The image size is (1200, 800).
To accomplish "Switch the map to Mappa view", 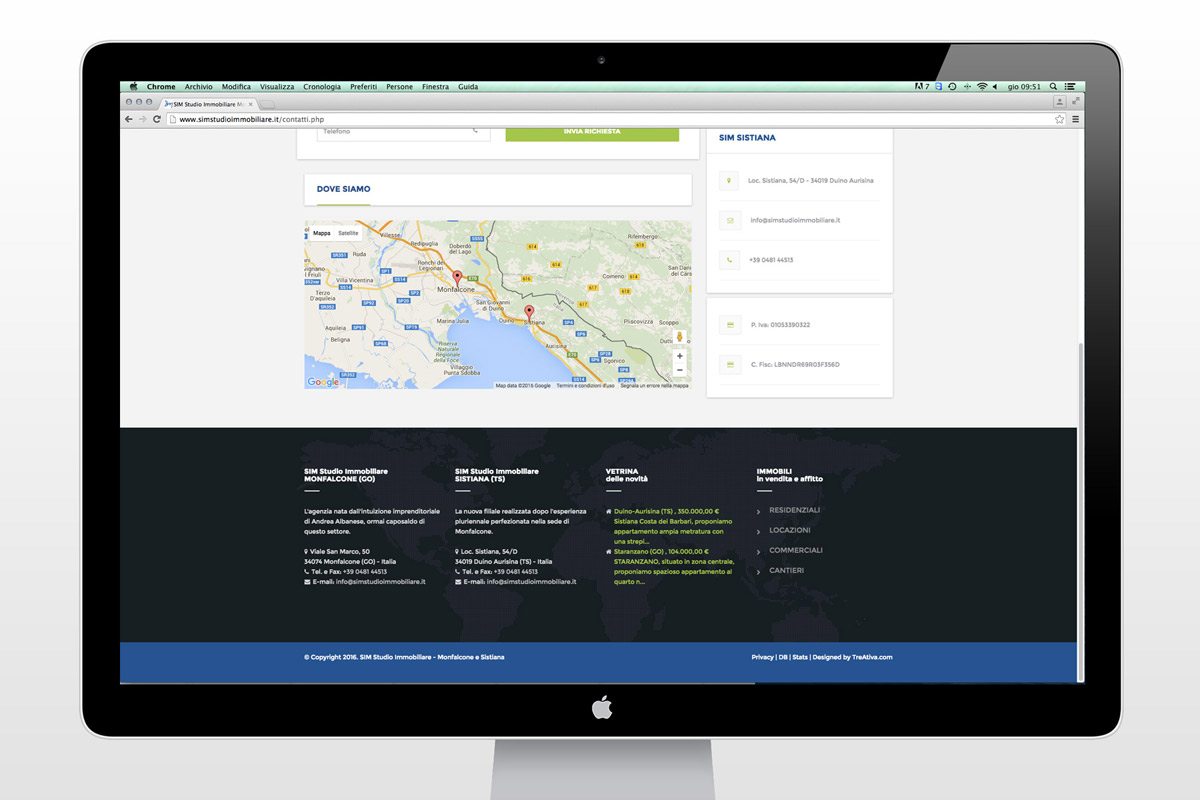I will pos(321,233).
